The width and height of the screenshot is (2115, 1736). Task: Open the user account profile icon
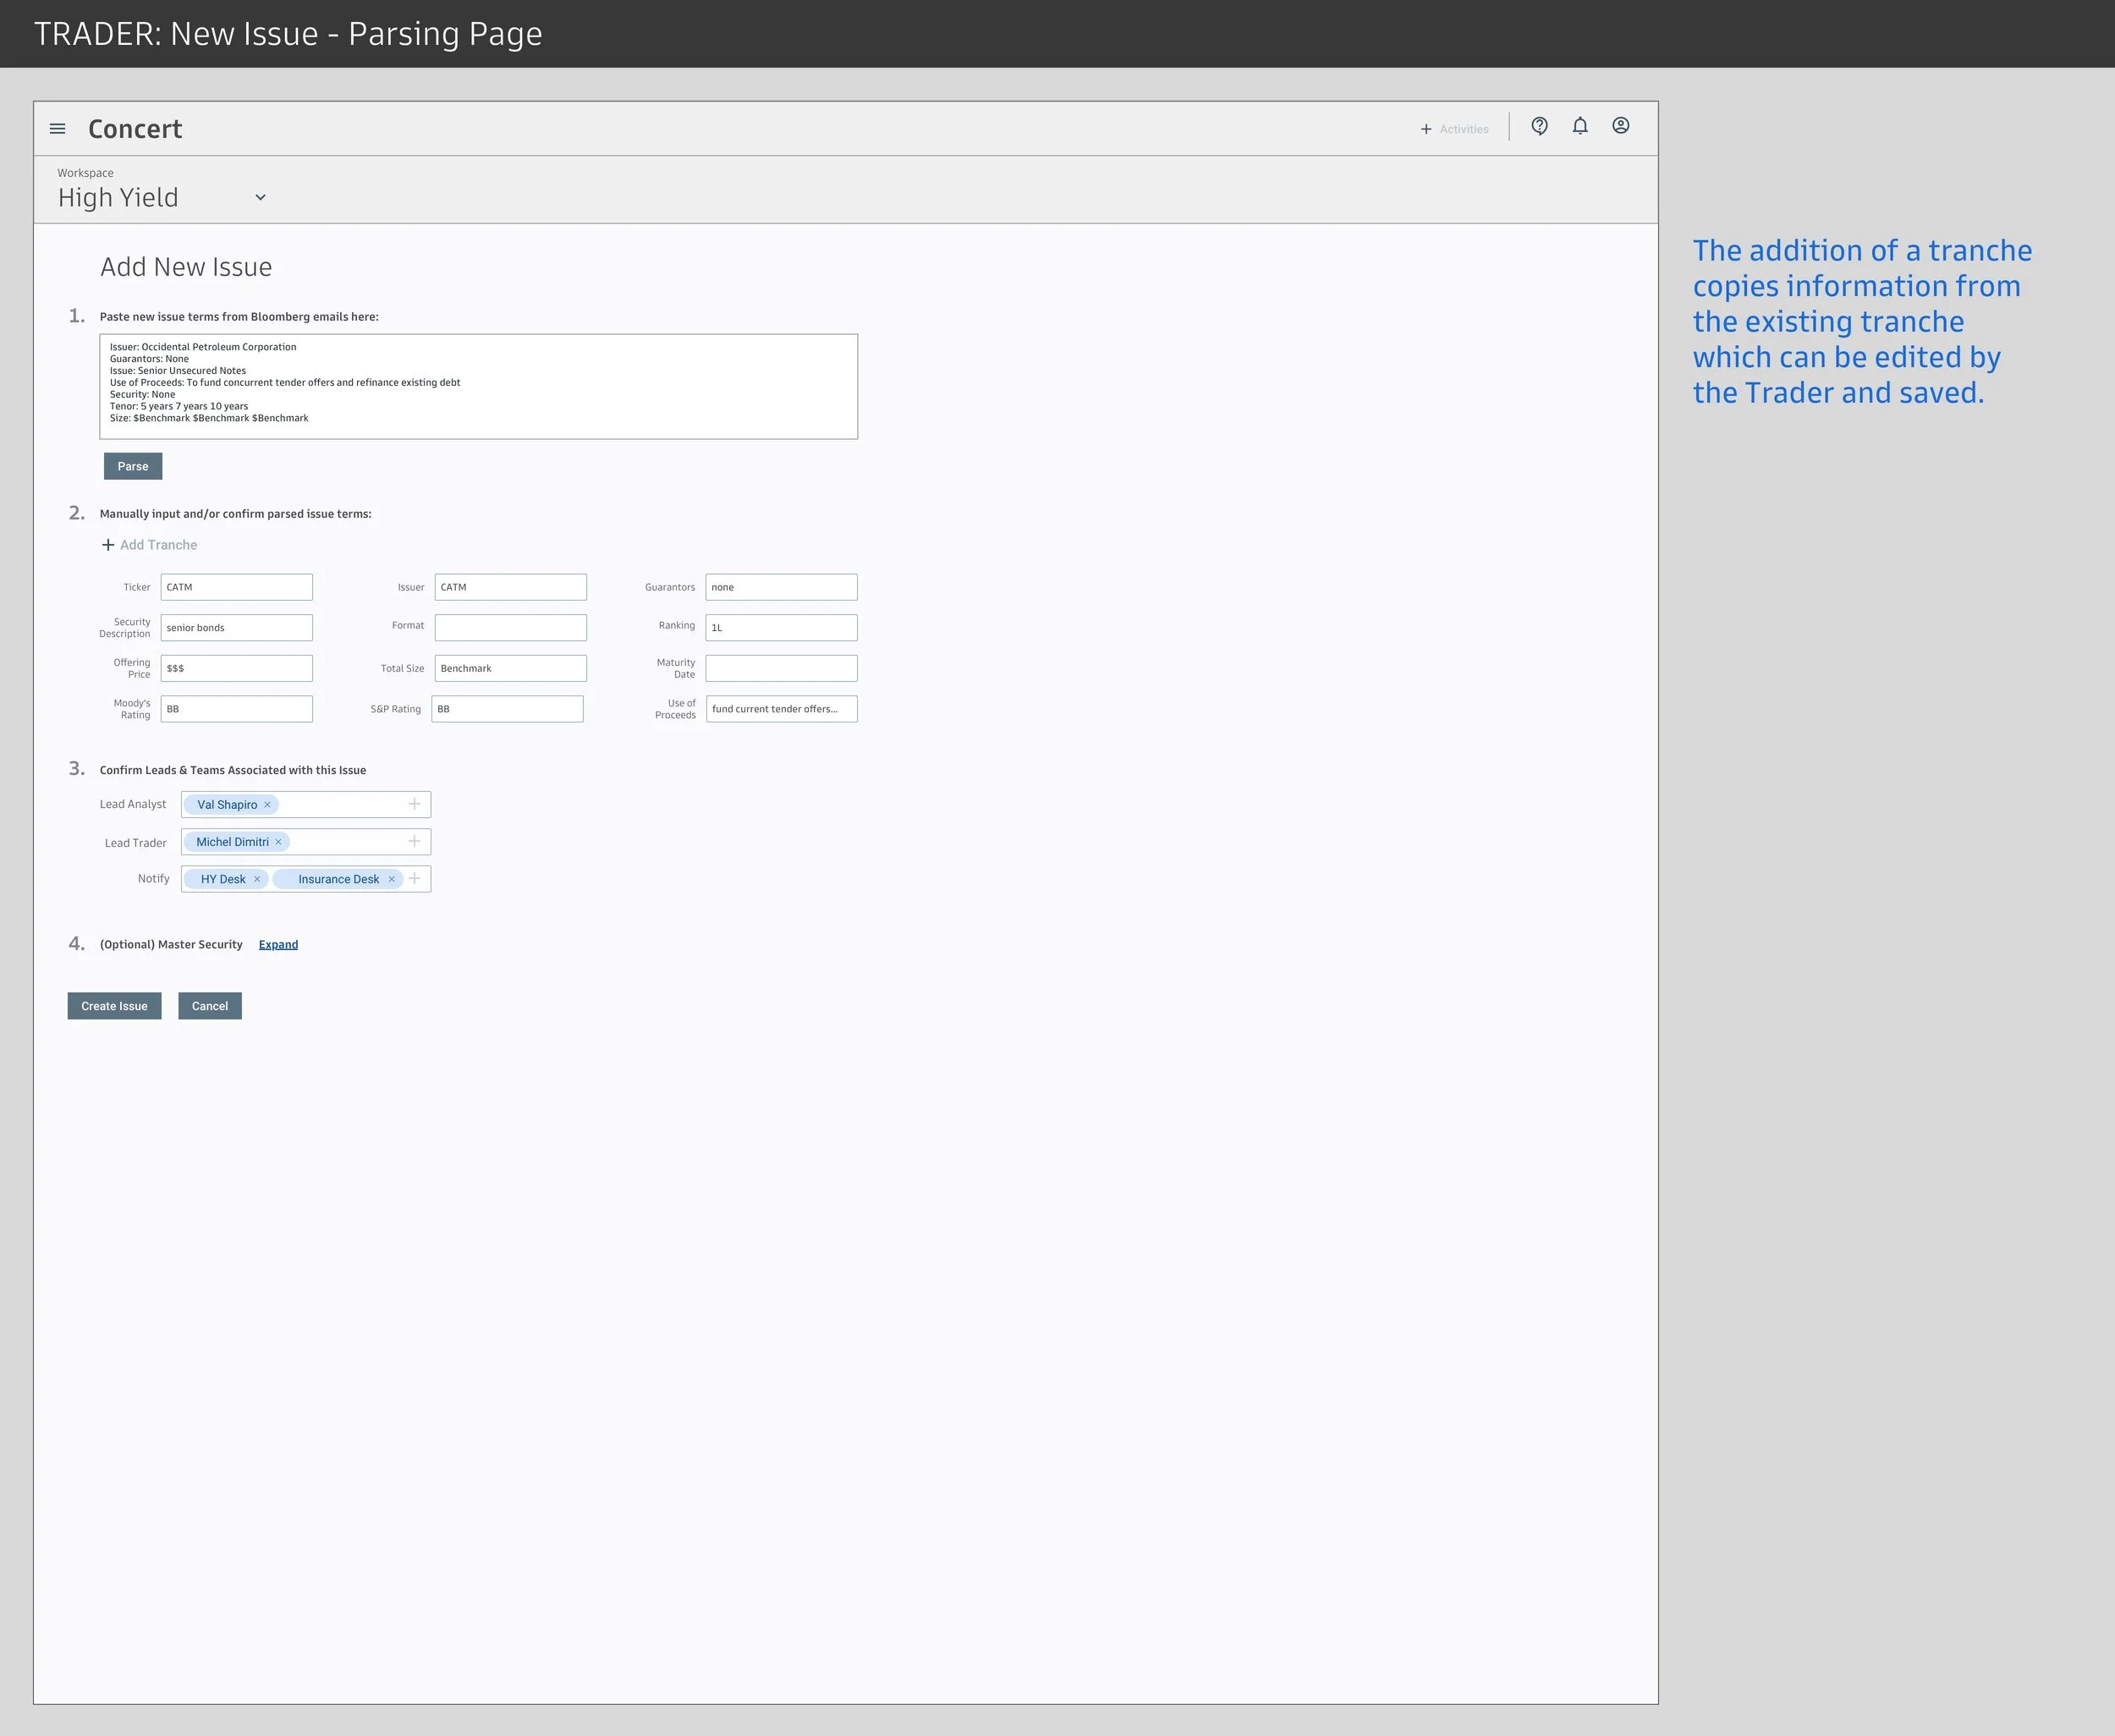(1621, 126)
